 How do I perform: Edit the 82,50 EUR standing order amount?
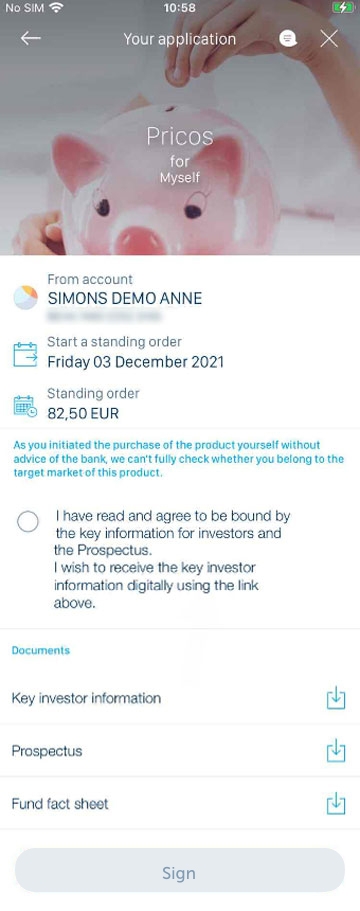pos(83,414)
